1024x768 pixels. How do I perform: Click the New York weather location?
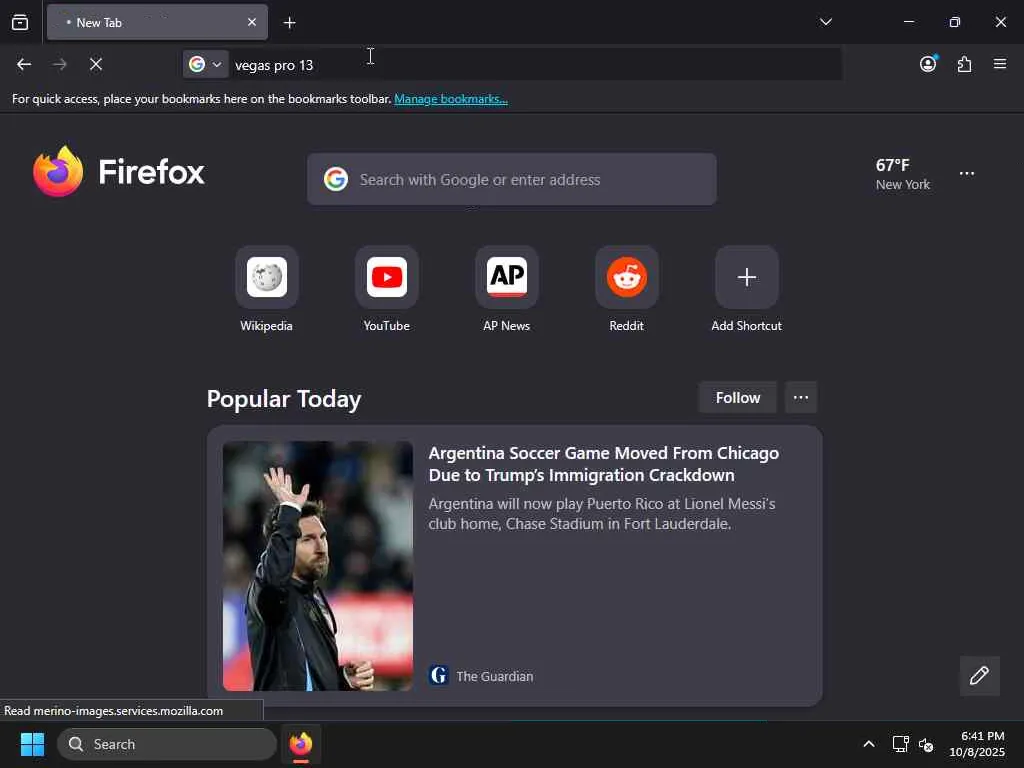[903, 185]
